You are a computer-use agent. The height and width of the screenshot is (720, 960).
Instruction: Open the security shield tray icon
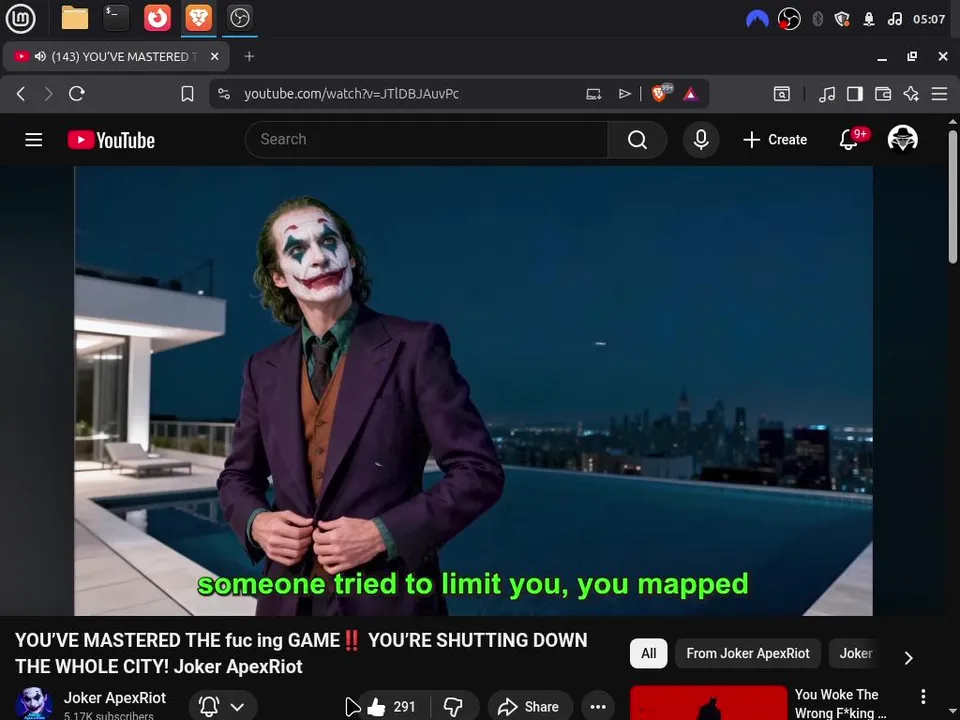coord(842,19)
